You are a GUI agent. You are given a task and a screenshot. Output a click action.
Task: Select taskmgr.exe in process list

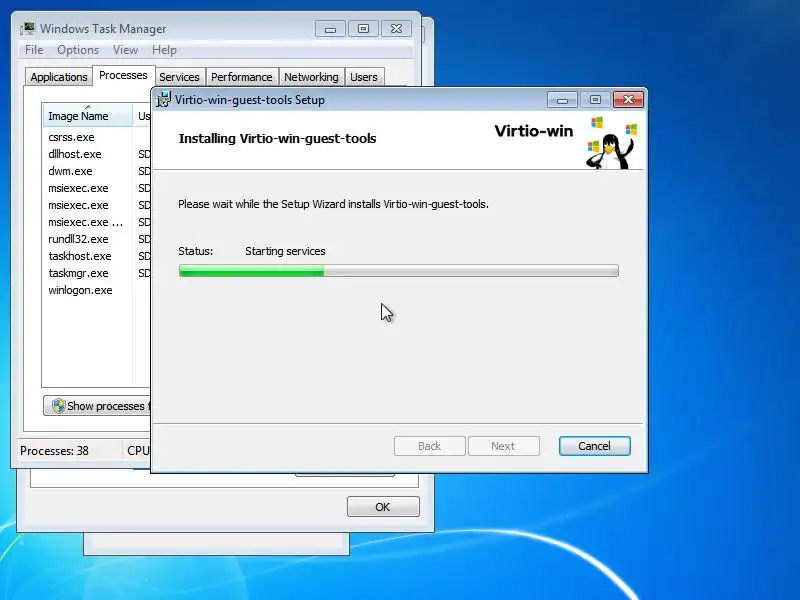78,273
